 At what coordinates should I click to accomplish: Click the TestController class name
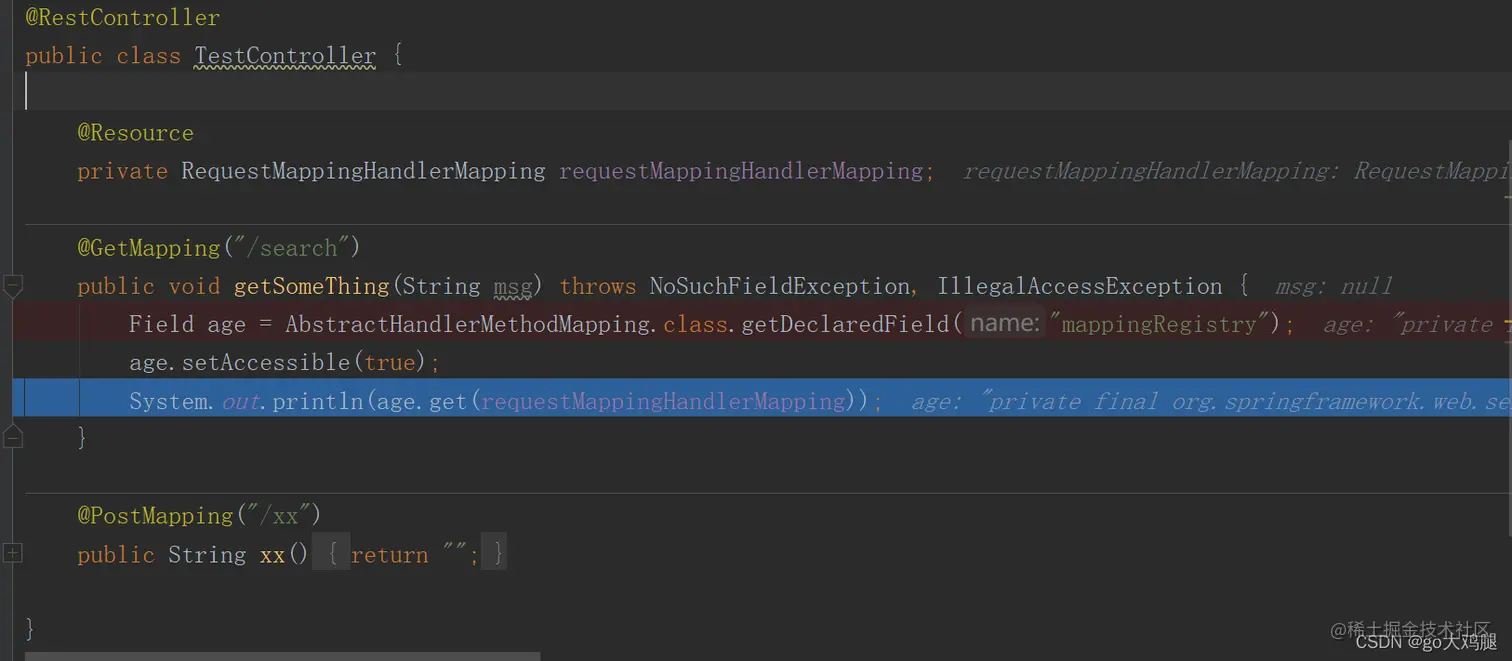pyautogui.click(x=285, y=56)
